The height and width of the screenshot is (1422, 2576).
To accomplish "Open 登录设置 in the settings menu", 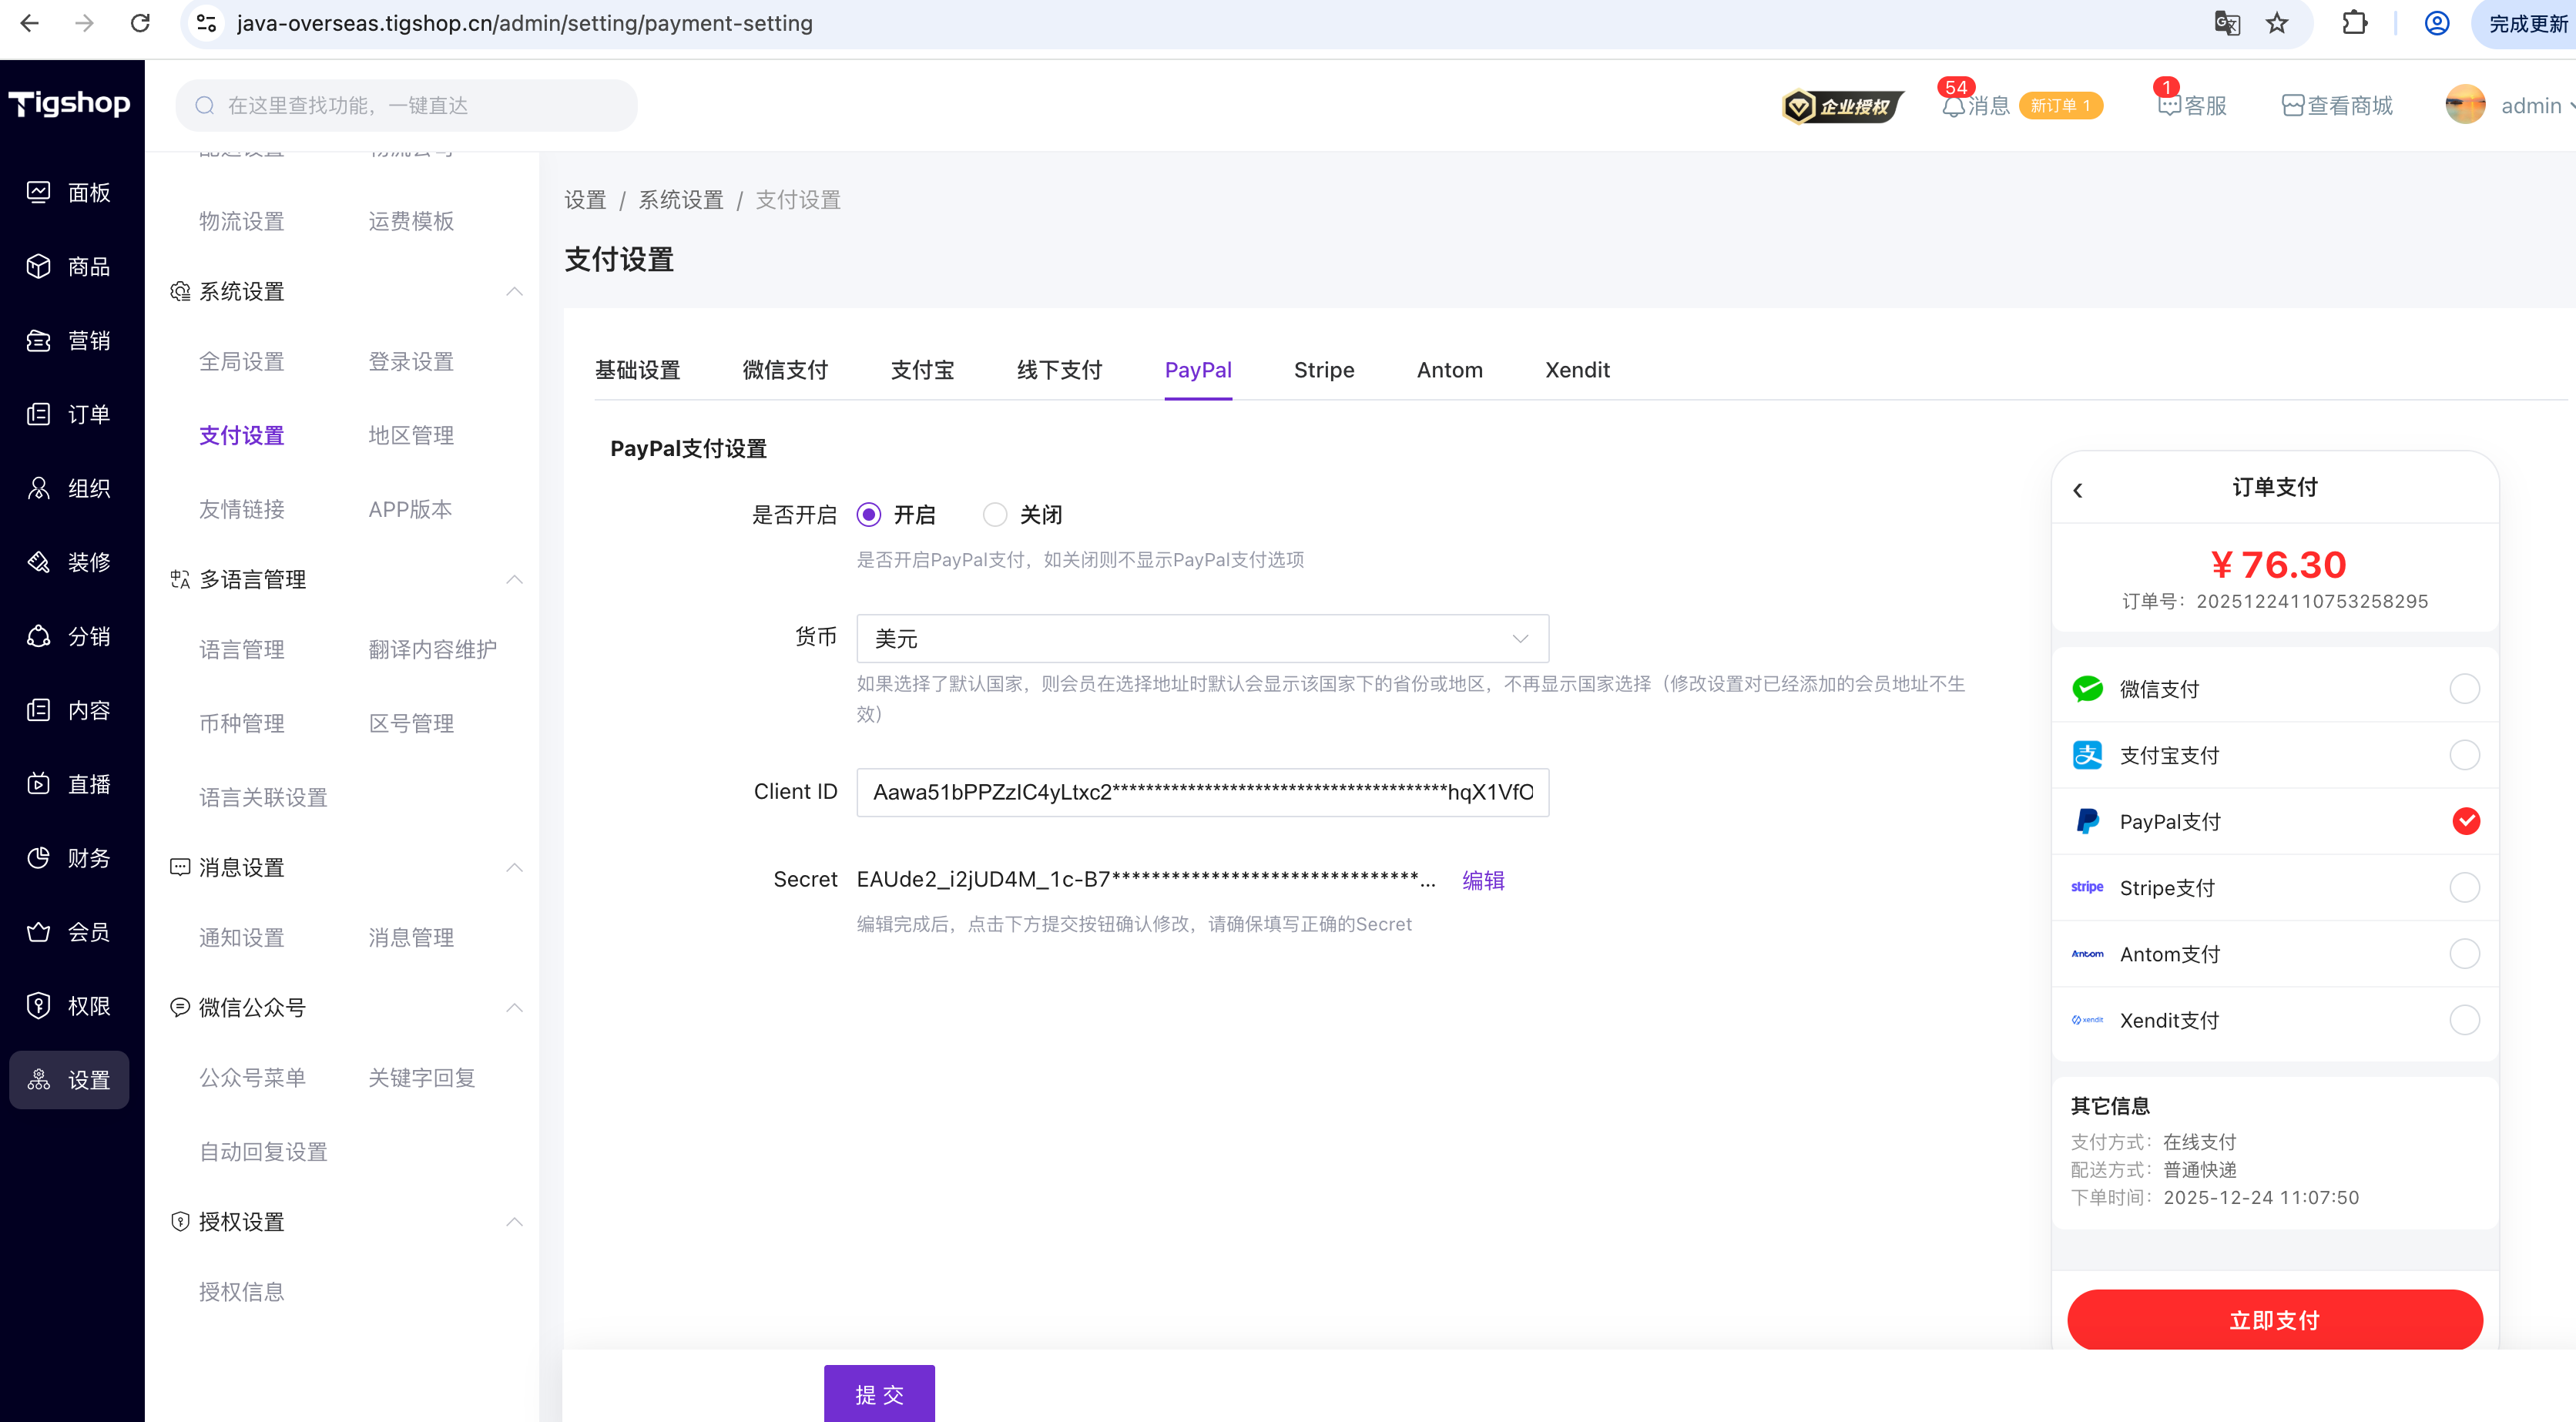I will pos(411,361).
